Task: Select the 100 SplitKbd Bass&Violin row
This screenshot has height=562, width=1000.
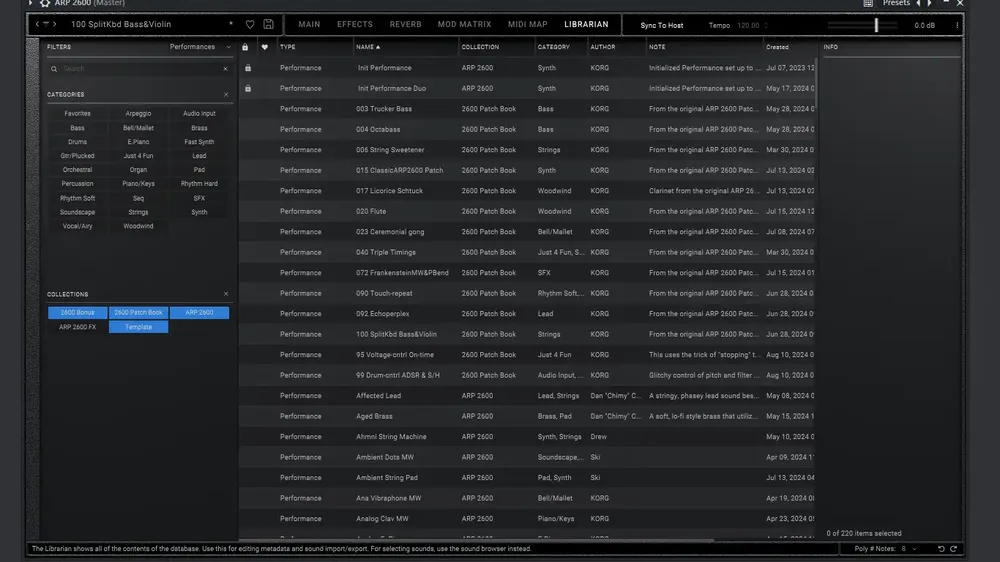Action: pos(528,334)
